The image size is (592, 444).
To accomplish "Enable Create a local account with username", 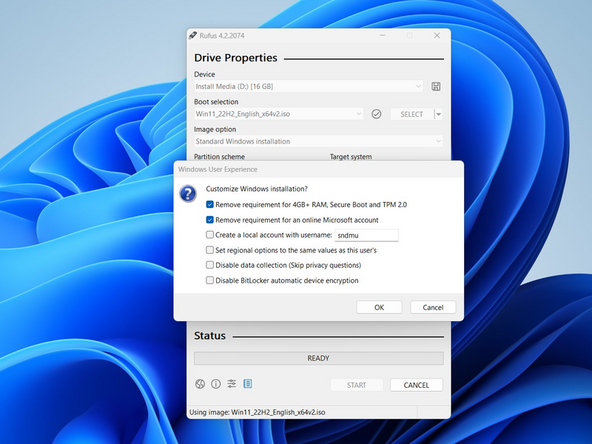I will (210, 235).
